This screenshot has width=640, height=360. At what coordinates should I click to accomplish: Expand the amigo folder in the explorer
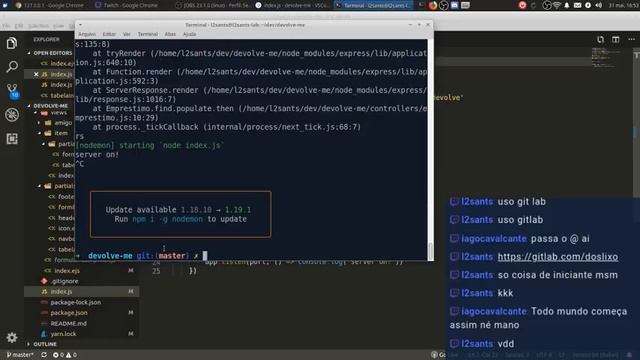coord(57,122)
